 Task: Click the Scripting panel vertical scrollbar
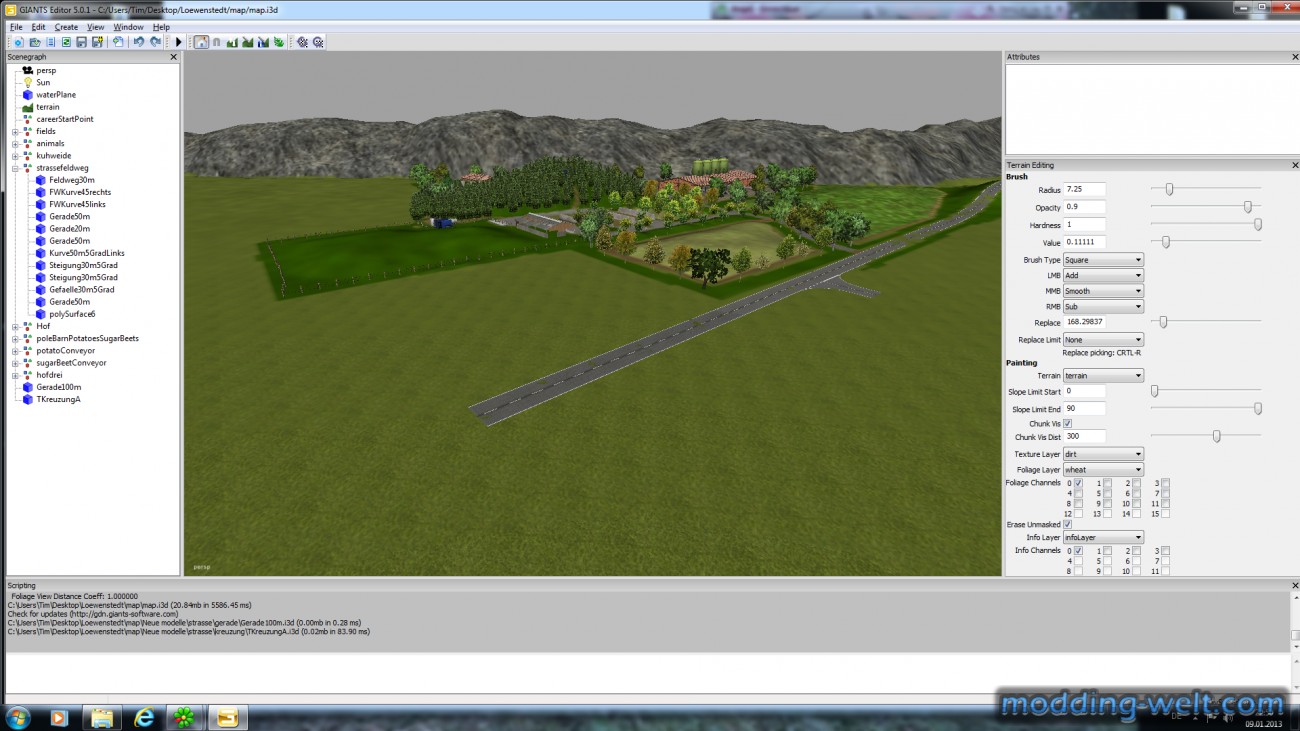click(x=1295, y=622)
